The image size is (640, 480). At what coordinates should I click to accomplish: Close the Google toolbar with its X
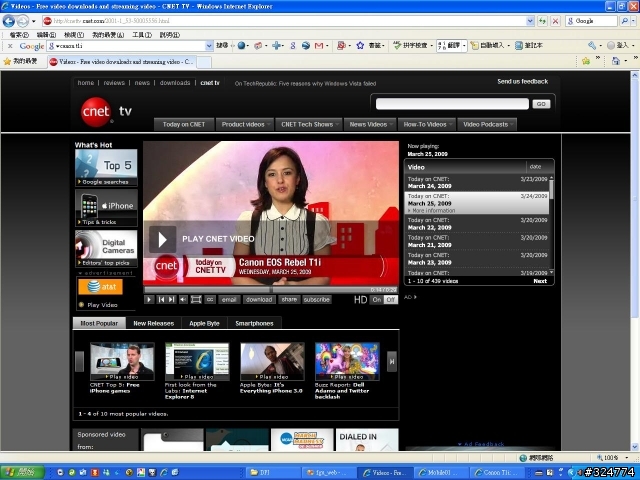(10, 46)
